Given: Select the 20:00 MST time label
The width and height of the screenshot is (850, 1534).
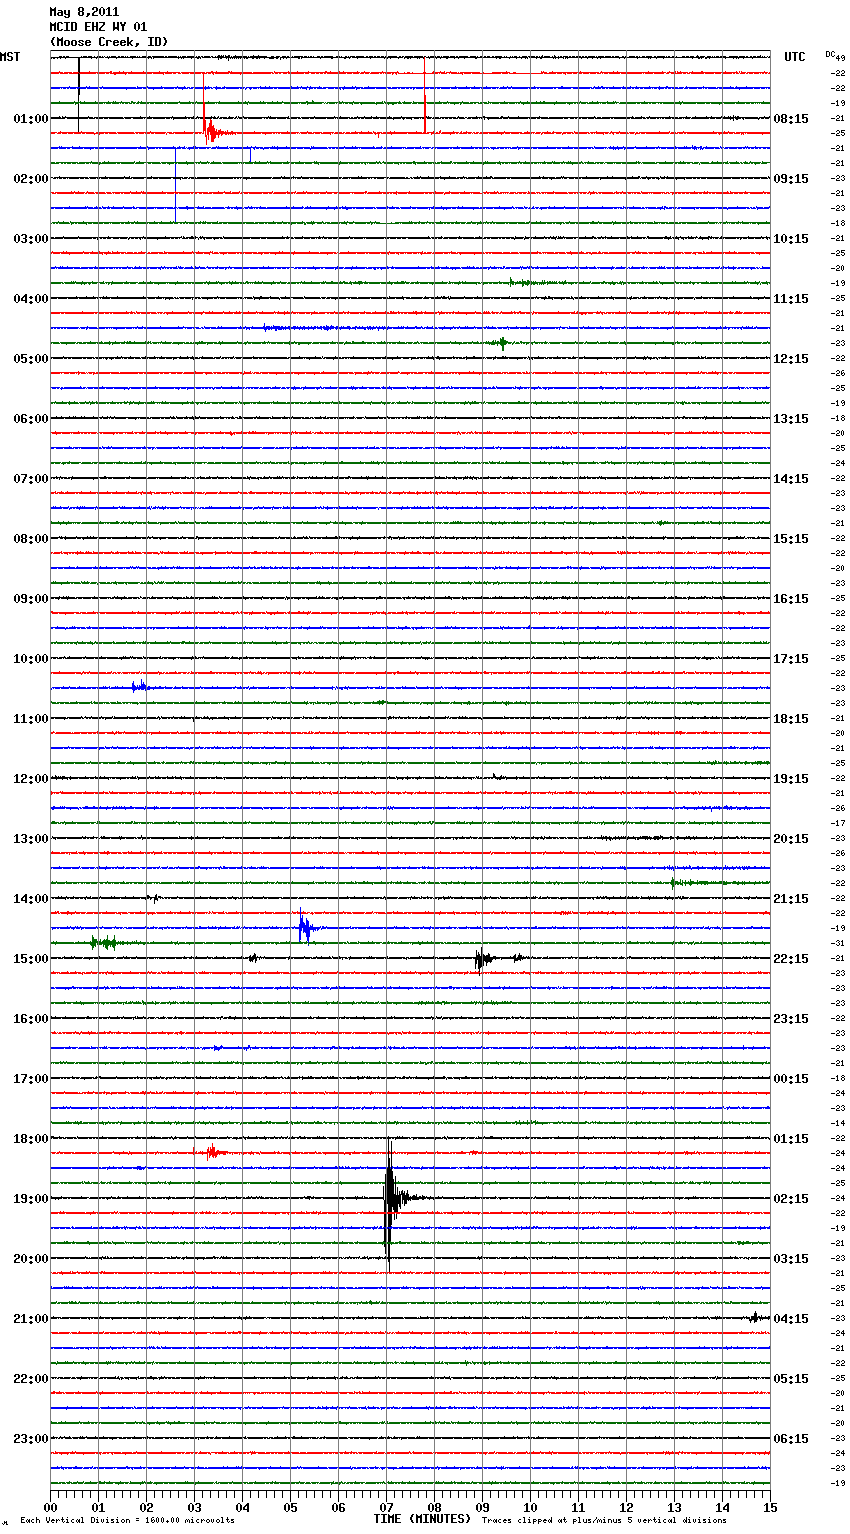Looking at the screenshot, I should [30, 1258].
